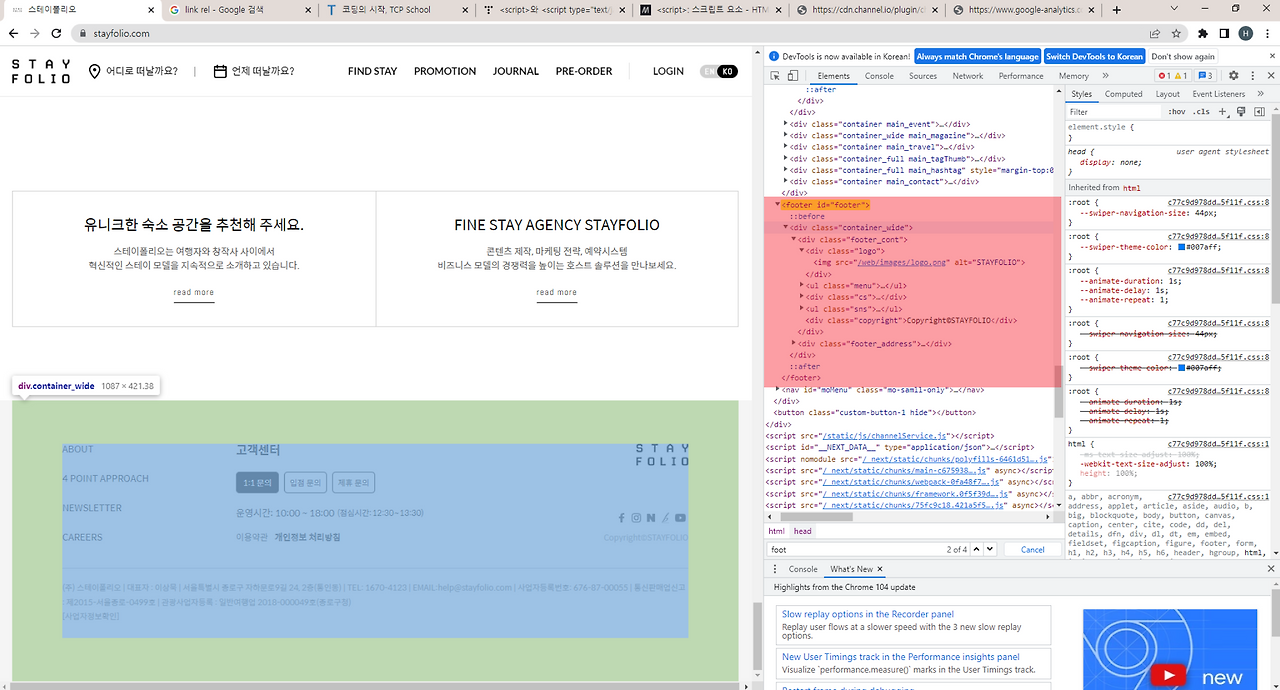This screenshot has width=1280, height=690.
Task: Expand the div container main_event node
Action: point(786,124)
